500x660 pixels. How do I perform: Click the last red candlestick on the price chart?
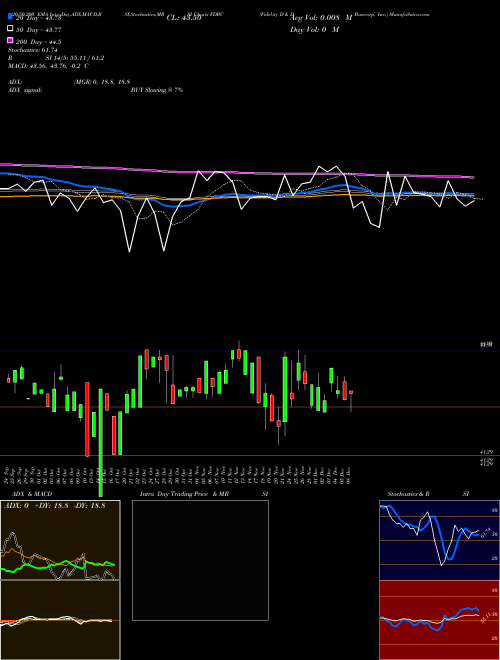pos(351,392)
